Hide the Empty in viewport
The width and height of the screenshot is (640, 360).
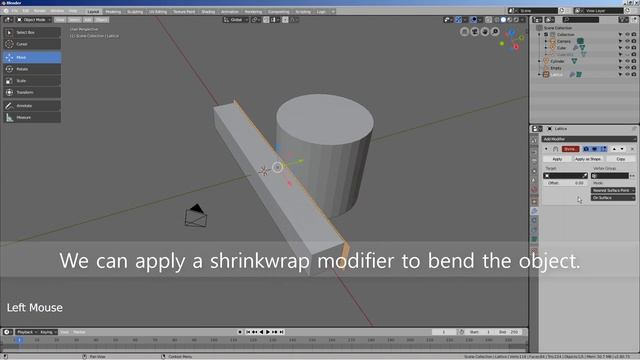click(627, 68)
